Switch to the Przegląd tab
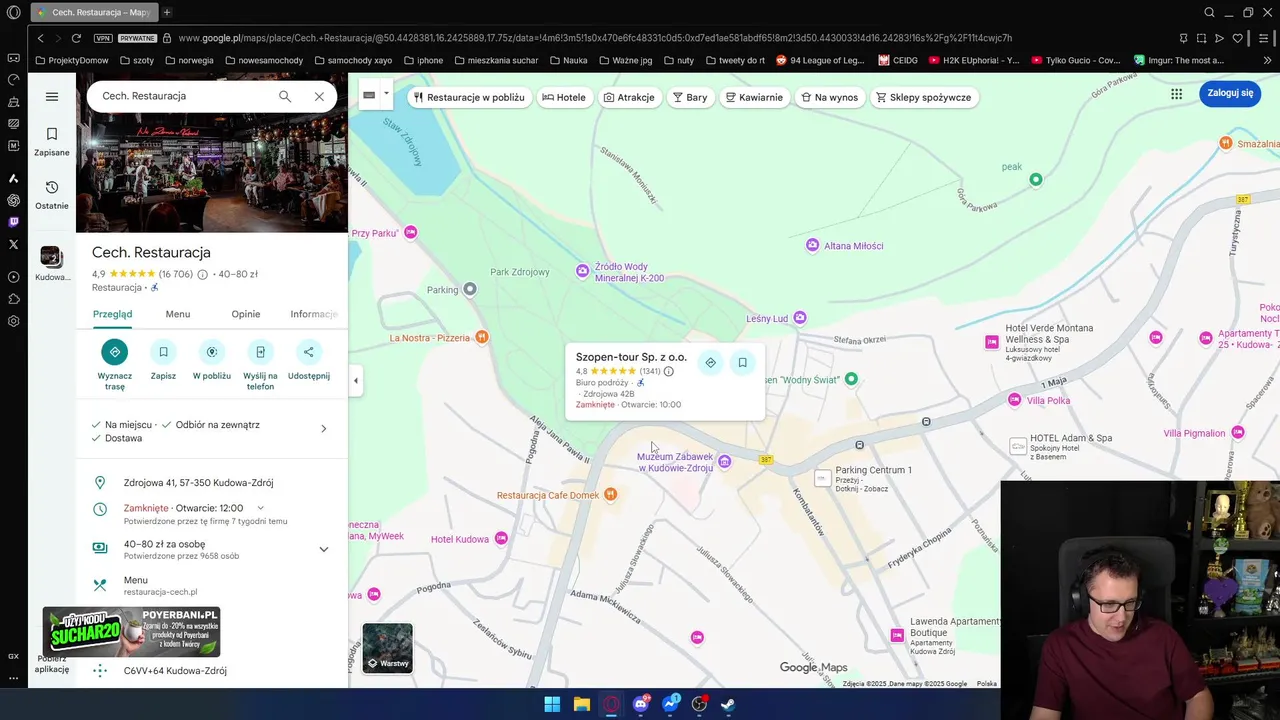1280x720 pixels. (112, 314)
